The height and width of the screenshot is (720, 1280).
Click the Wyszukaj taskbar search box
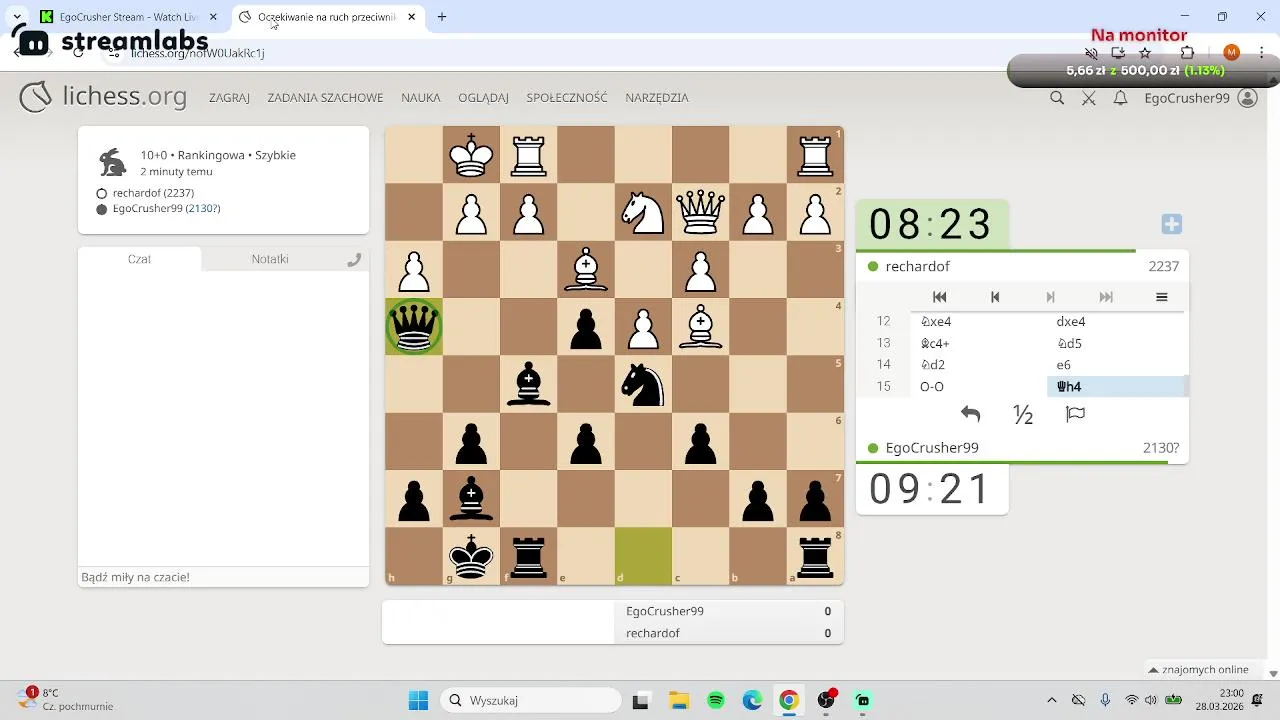point(530,700)
